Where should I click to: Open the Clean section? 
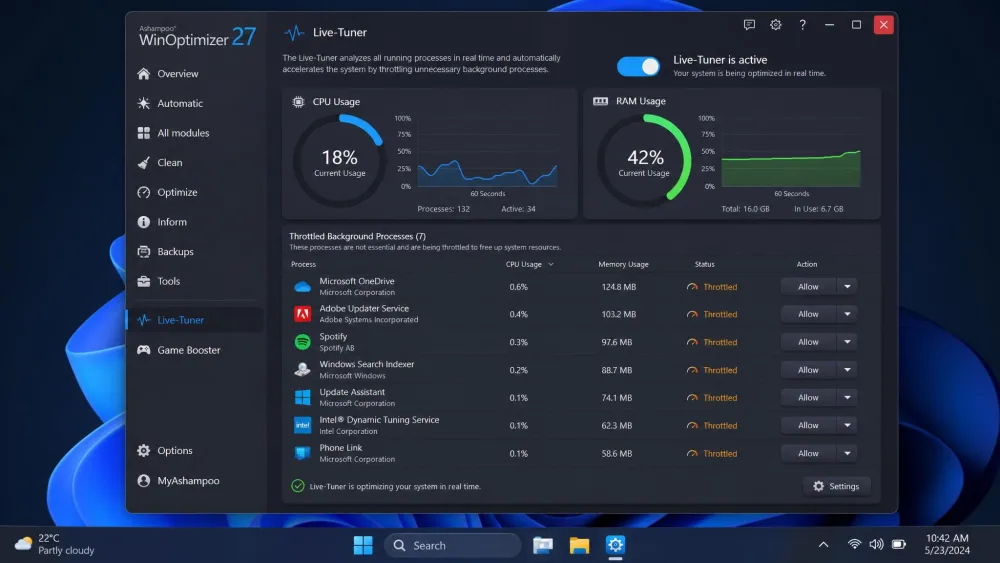point(195,163)
